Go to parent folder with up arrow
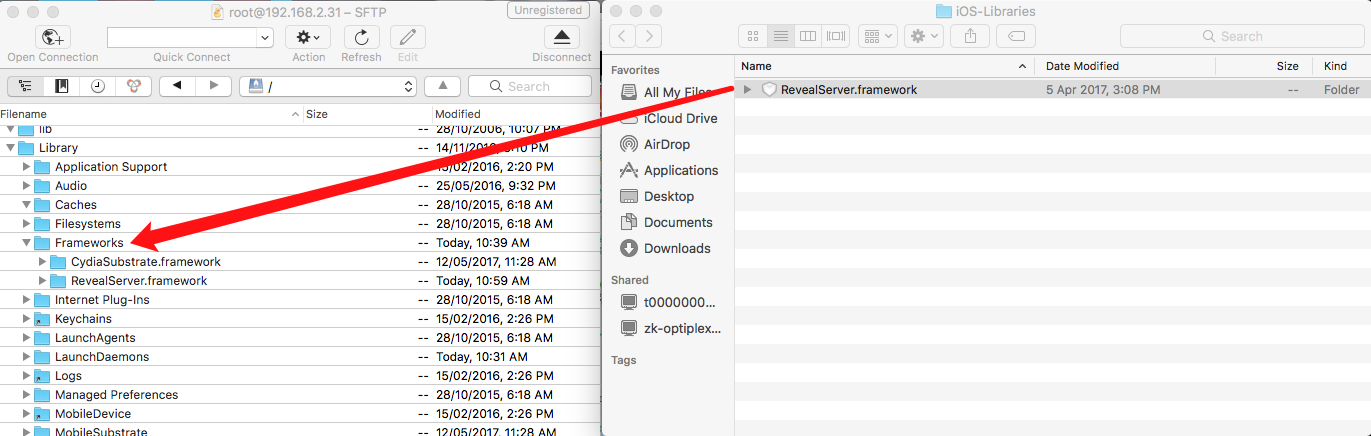This screenshot has height=436, width=1371. 442,86
